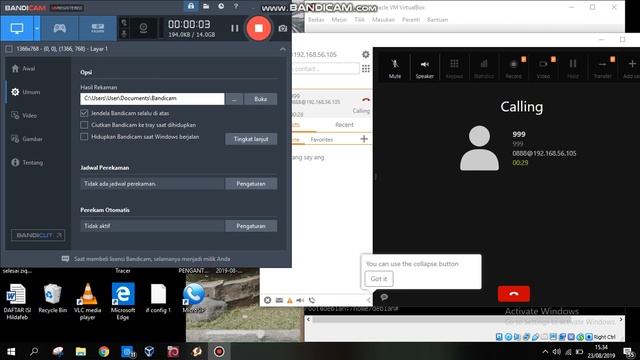This screenshot has width=640, height=360.
Task: Select Bandicam screen recording mode
Action: point(17,28)
